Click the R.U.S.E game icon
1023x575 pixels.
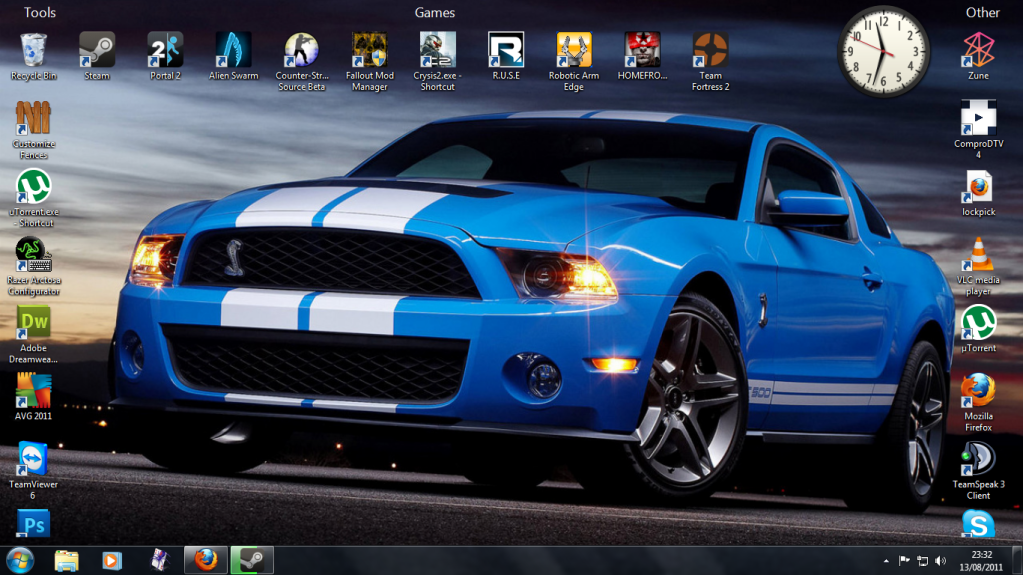tap(506, 51)
